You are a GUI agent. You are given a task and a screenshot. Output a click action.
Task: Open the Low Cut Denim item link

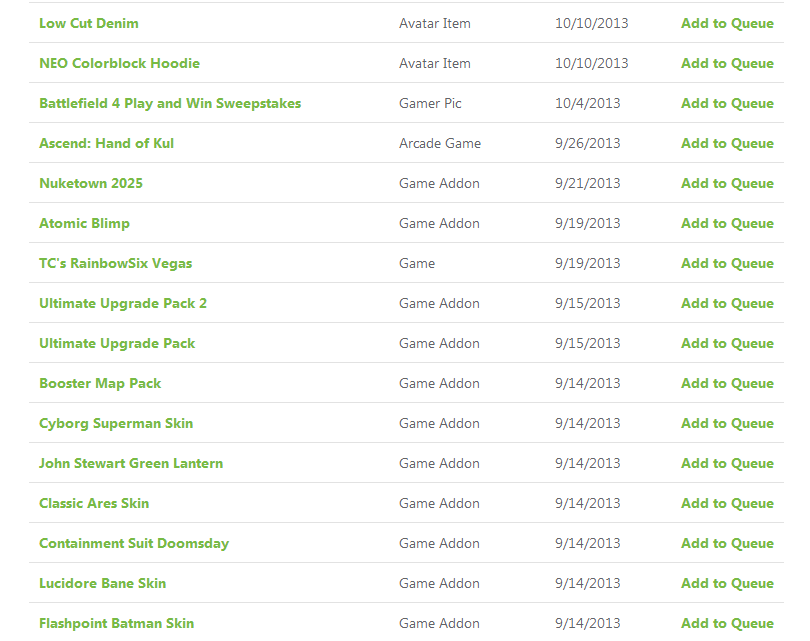click(x=89, y=23)
